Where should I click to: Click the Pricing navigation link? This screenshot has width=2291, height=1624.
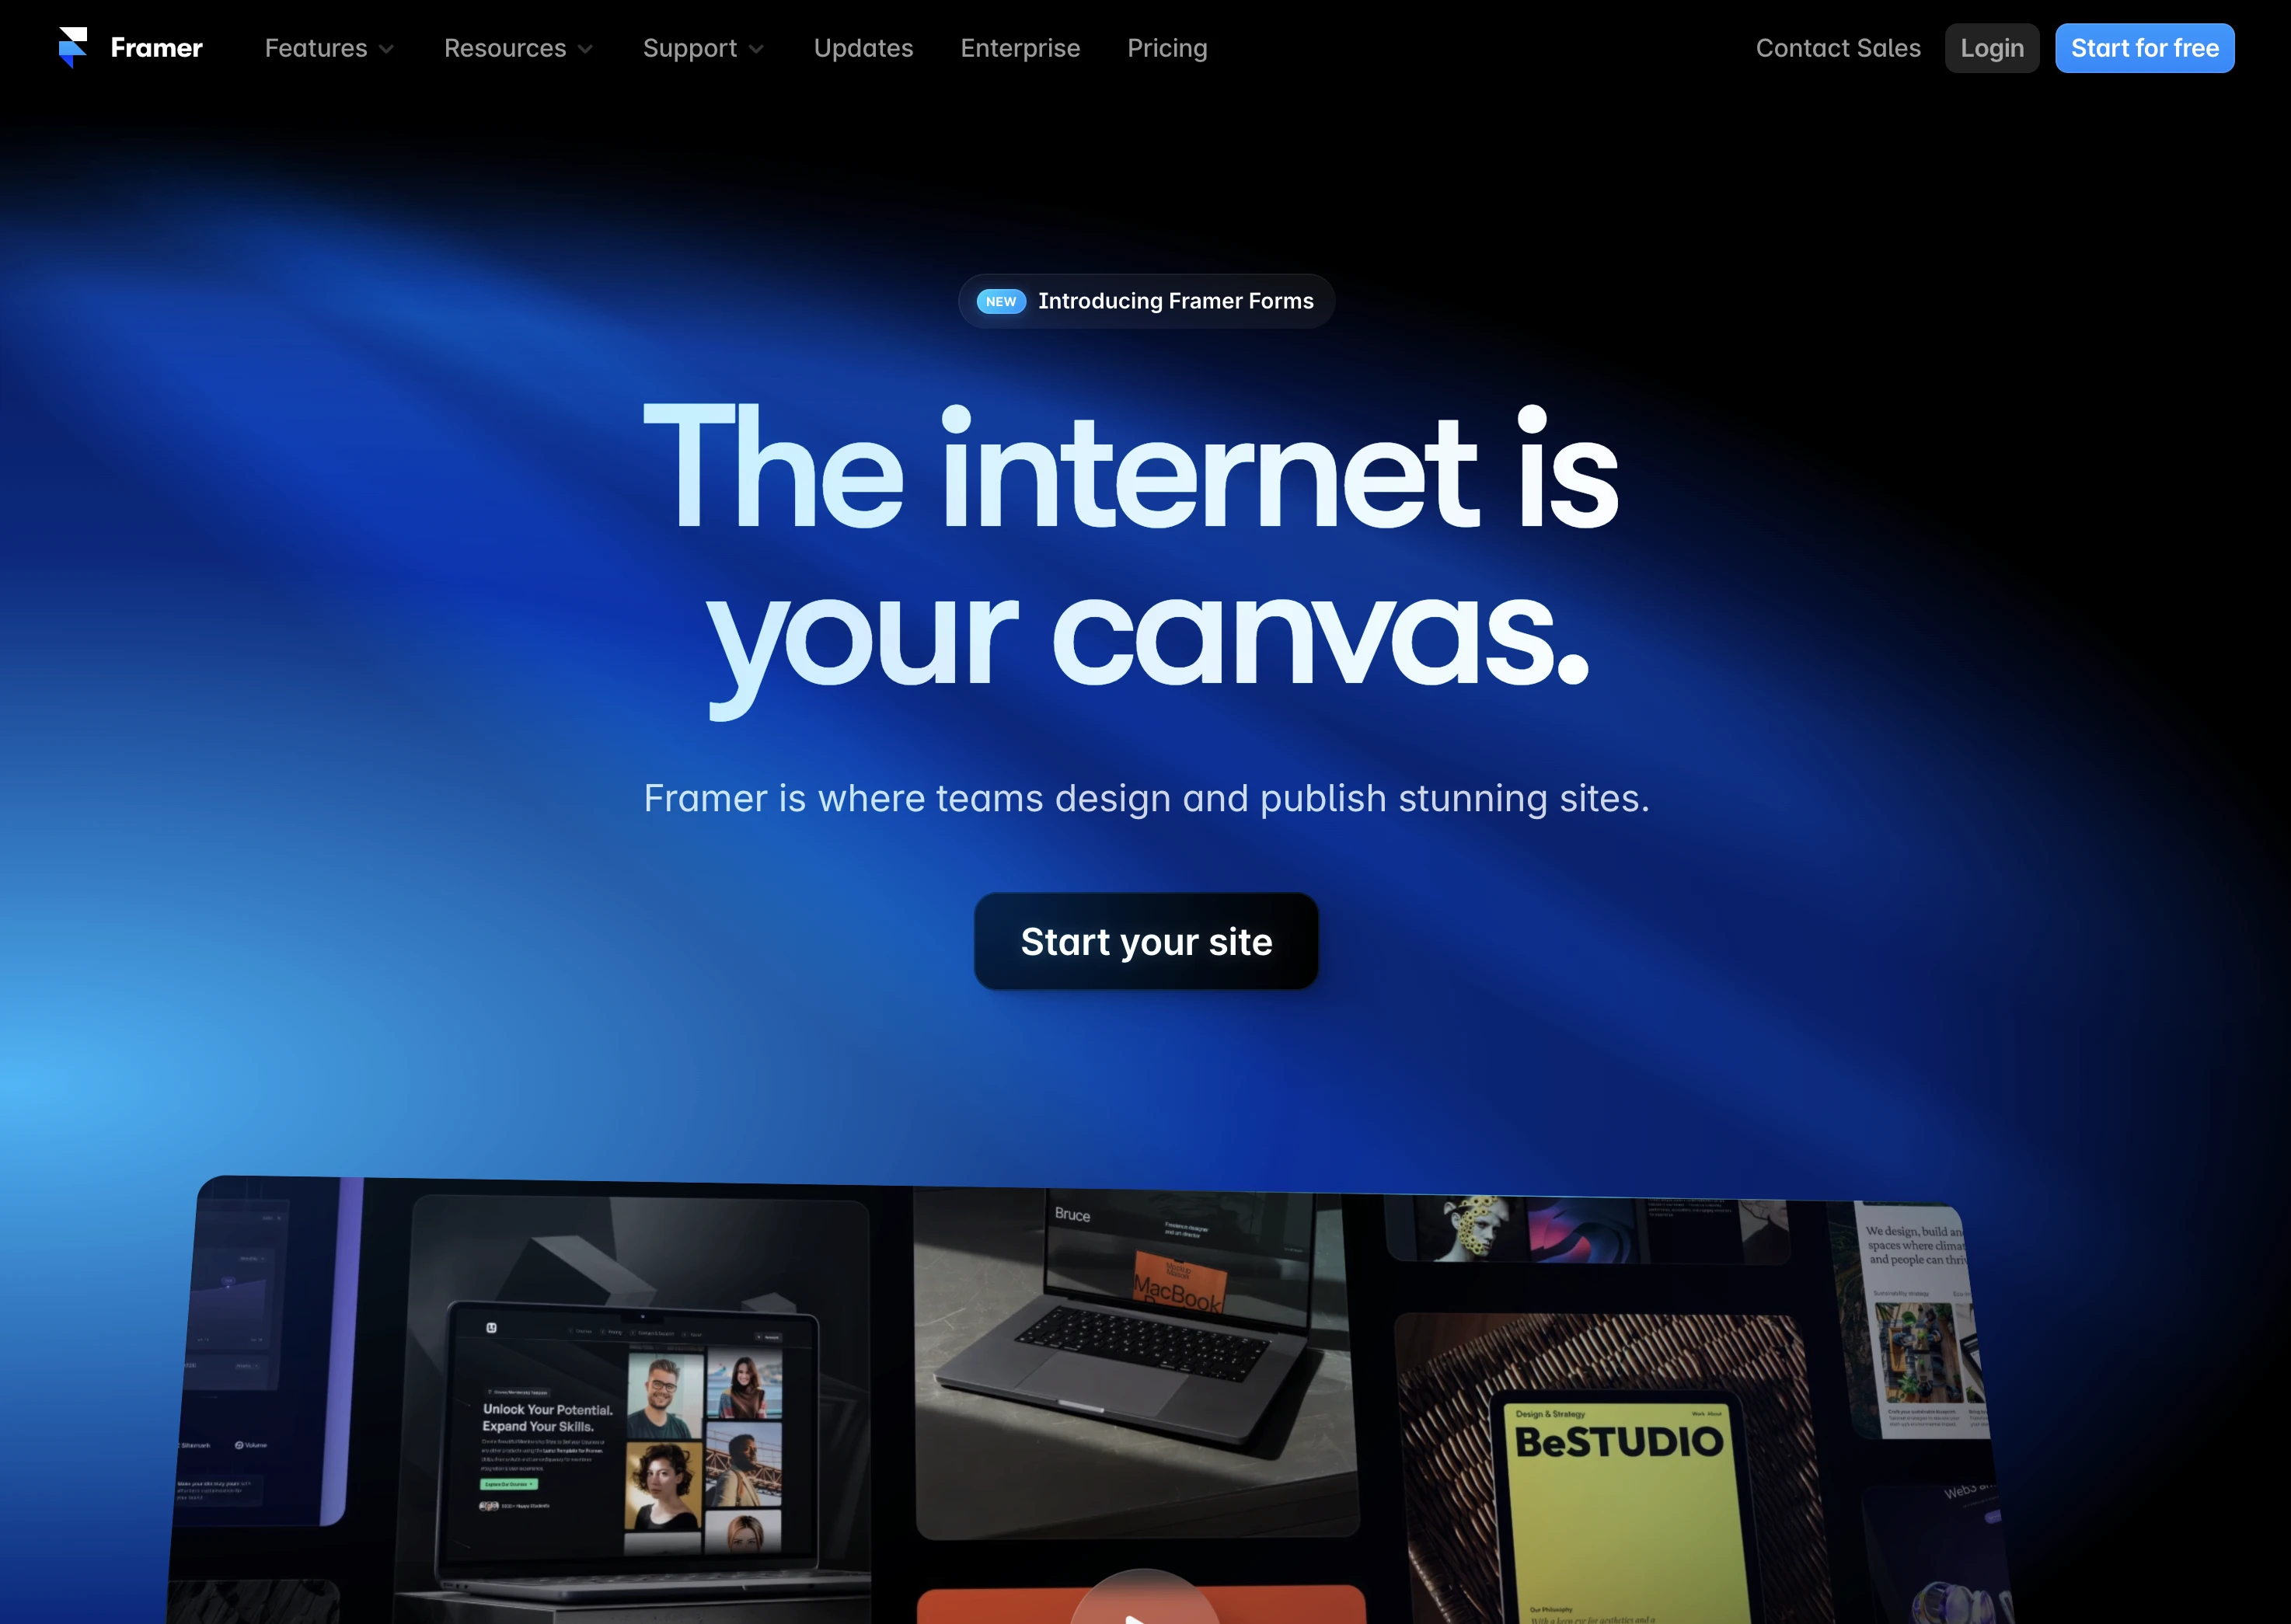pyautogui.click(x=1166, y=47)
